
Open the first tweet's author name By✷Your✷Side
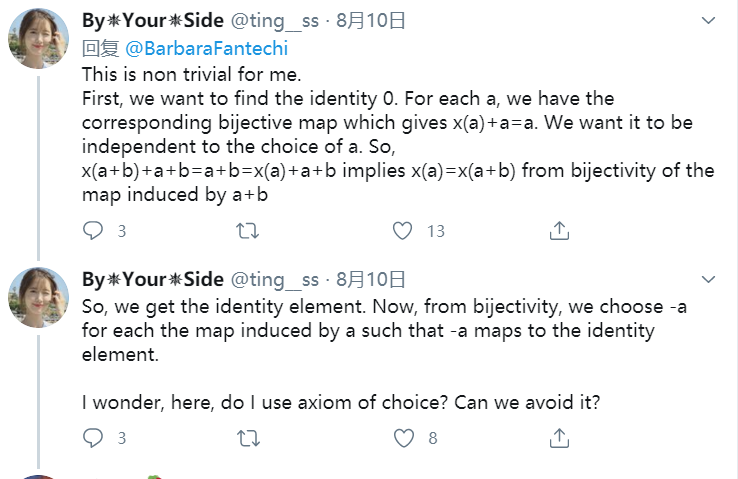coord(152,21)
